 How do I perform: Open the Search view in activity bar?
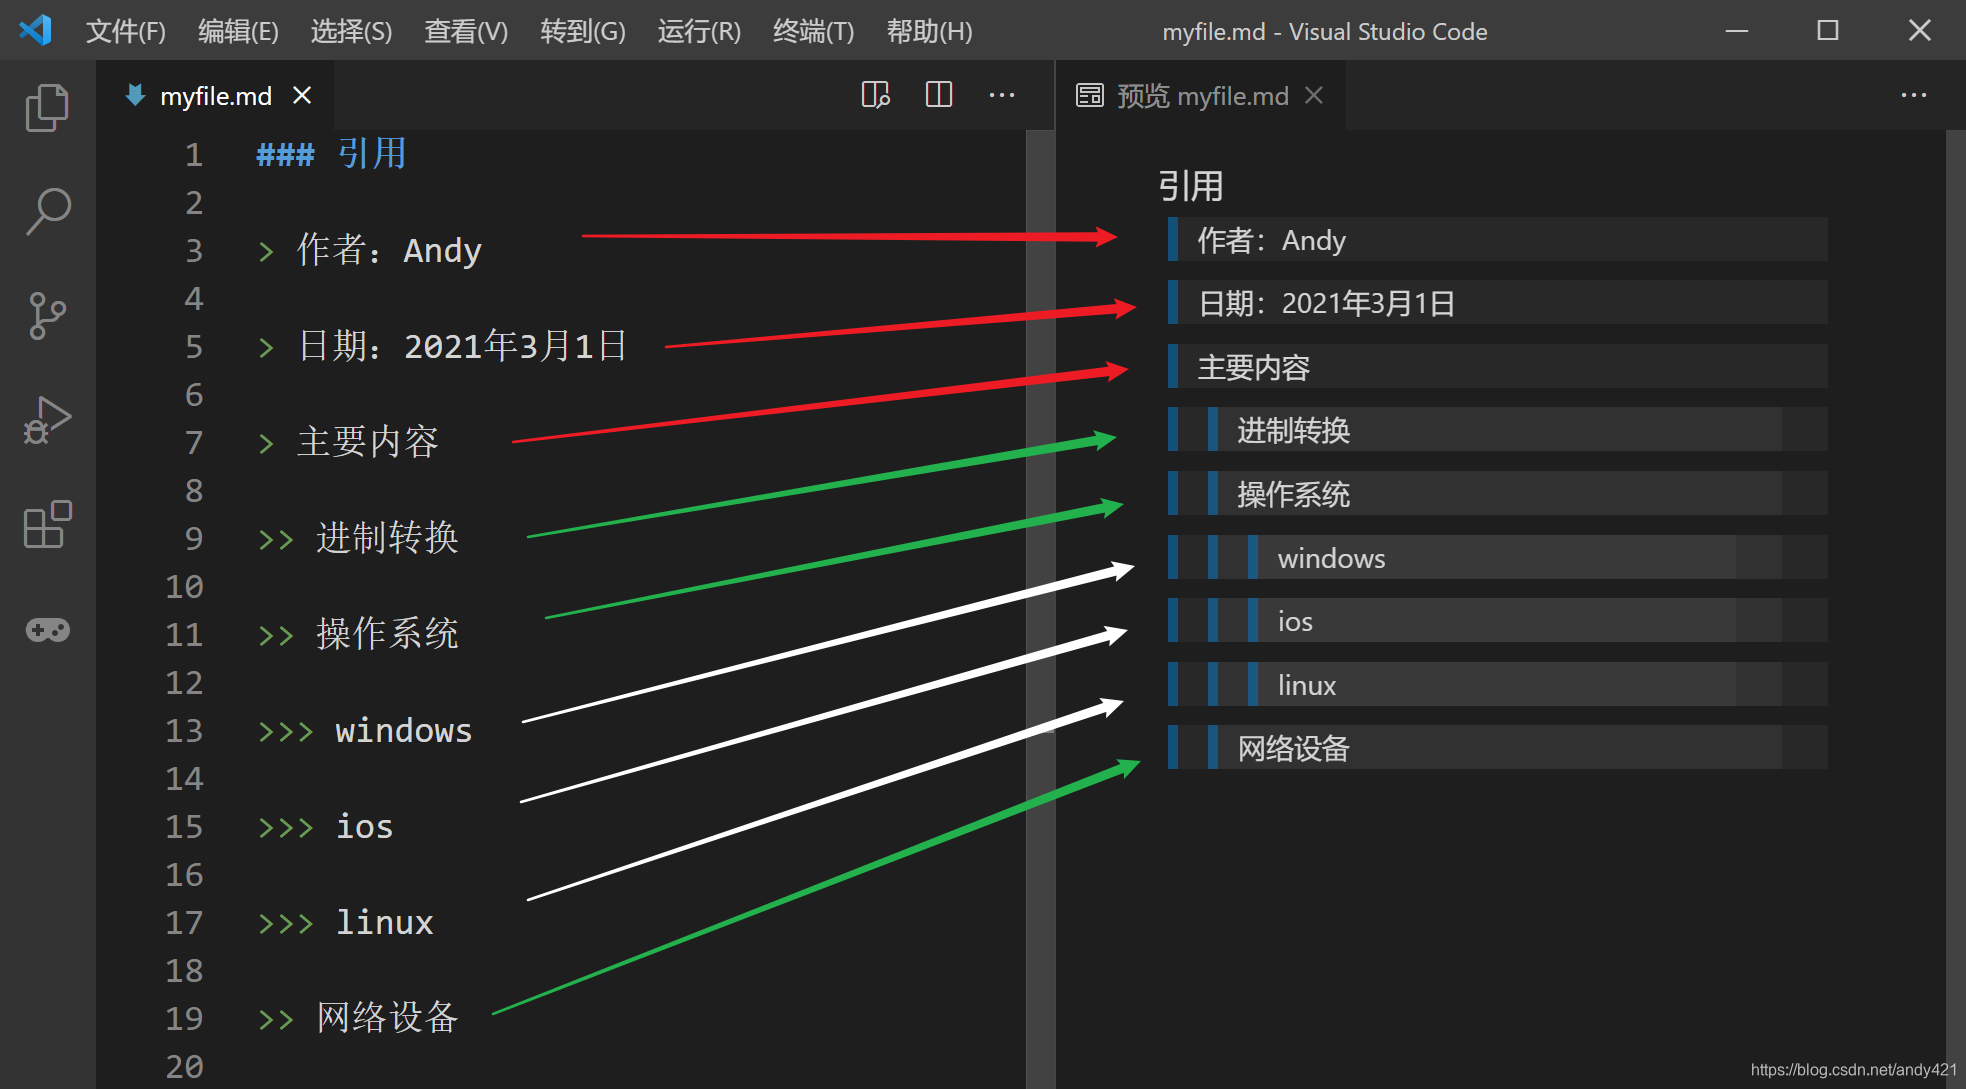click(x=47, y=212)
